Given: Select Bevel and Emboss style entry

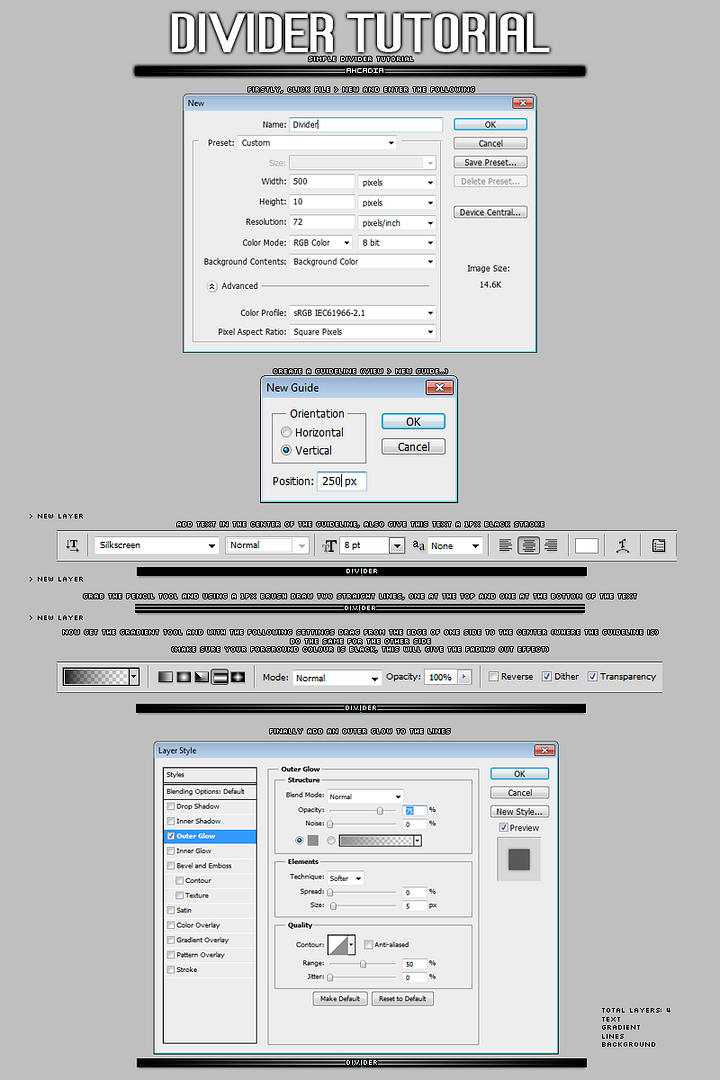Looking at the screenshot, I should point(210,866).
